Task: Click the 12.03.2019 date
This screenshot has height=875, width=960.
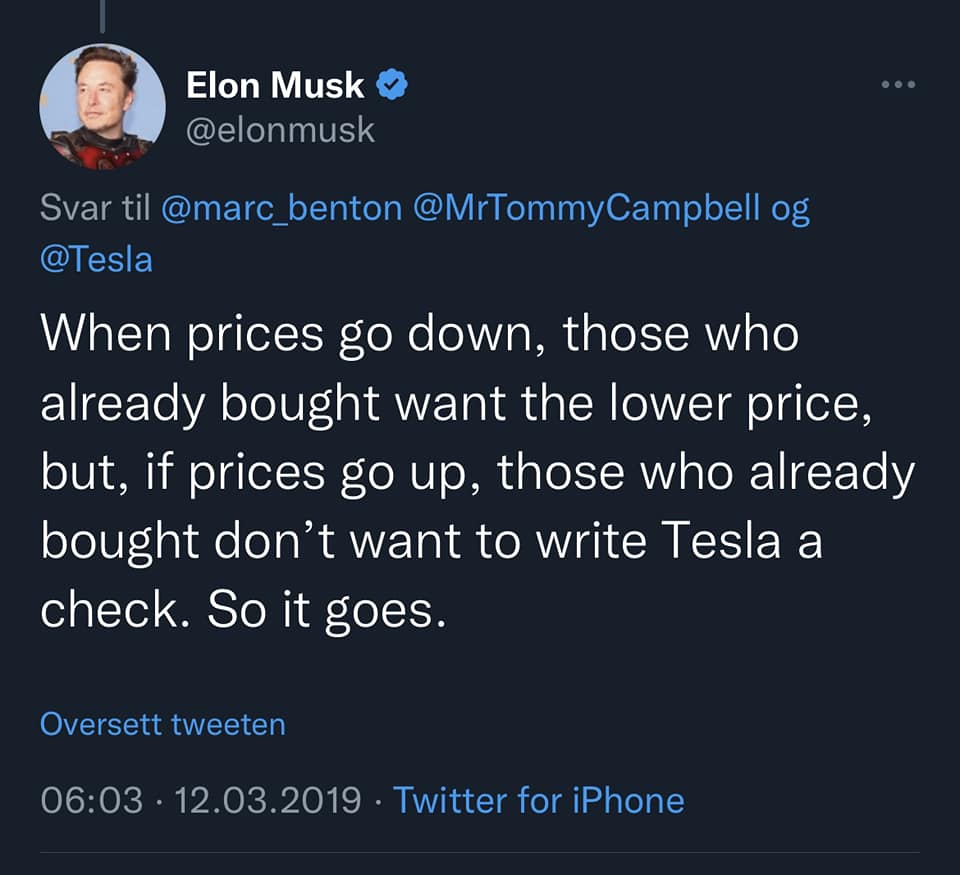Action: tap(268, 800)
